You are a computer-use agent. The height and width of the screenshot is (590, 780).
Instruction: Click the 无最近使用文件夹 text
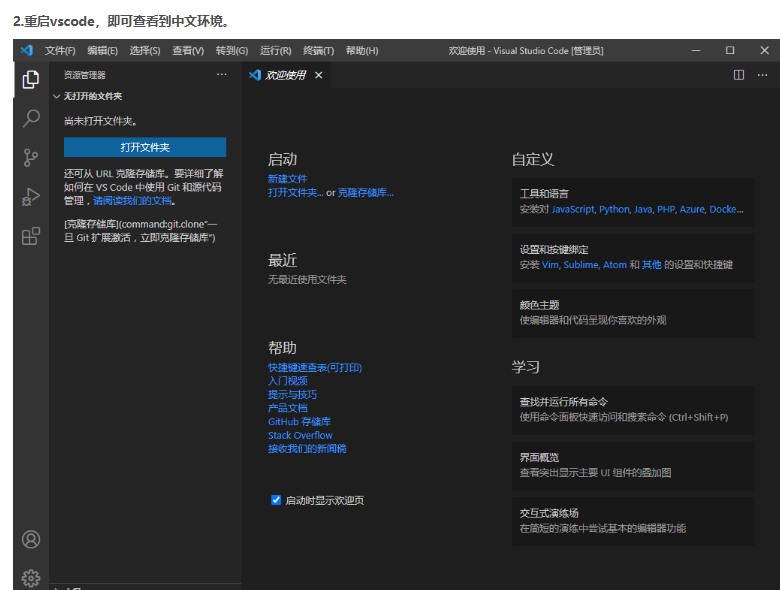[307, 280]
